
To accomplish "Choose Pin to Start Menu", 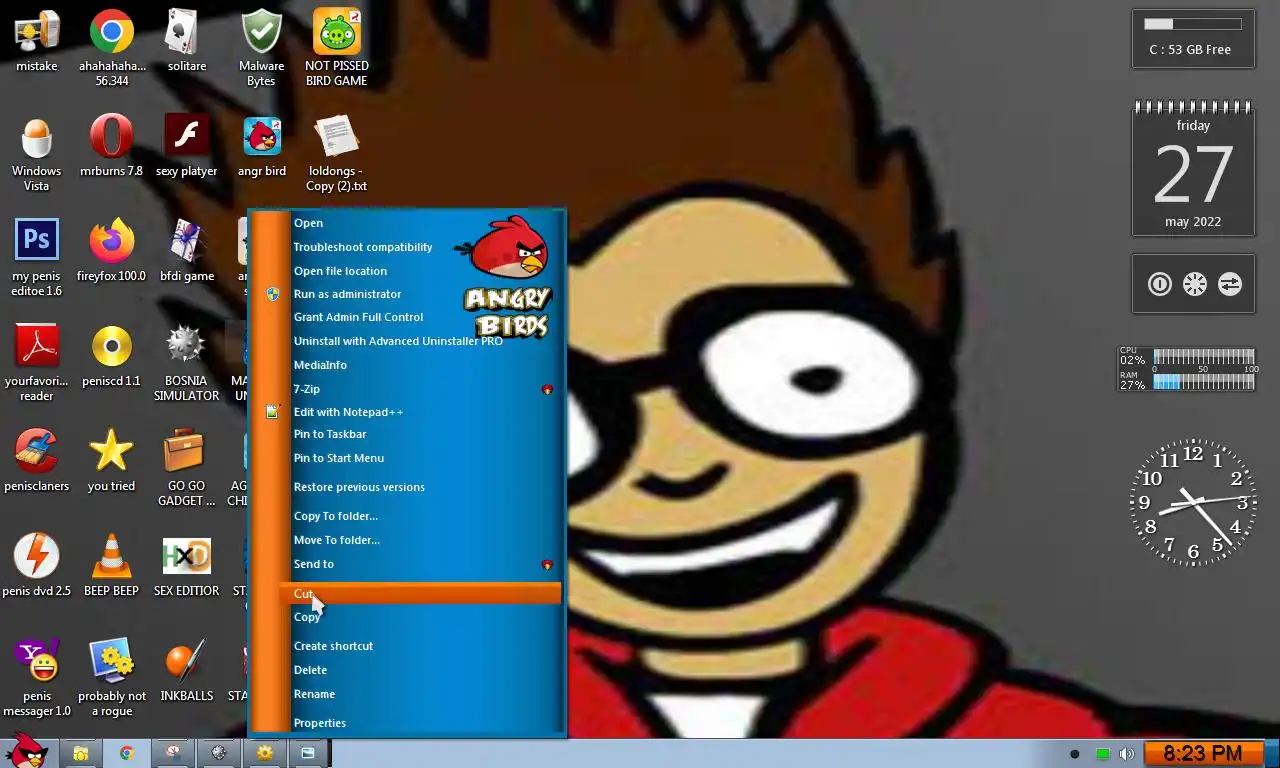I will point(421,458).
